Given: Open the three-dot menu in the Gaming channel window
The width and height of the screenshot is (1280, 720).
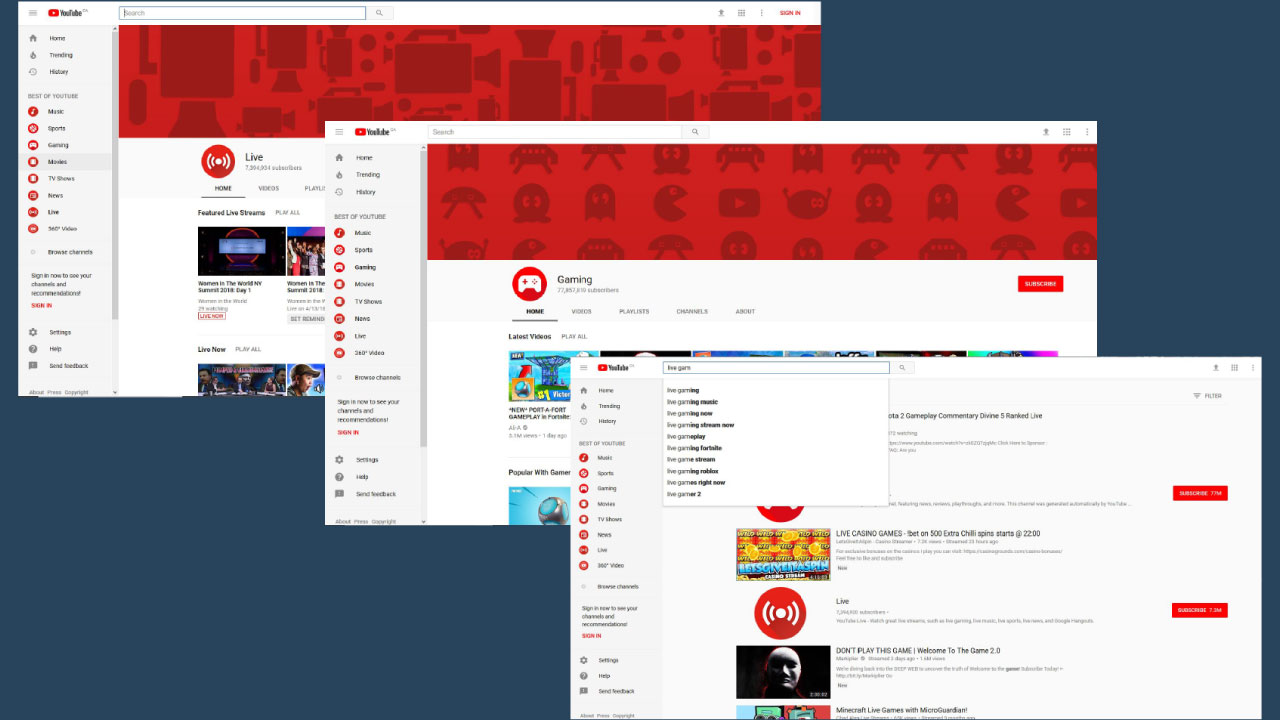Looking at the screenshot, I should [x=1087, y=132].
